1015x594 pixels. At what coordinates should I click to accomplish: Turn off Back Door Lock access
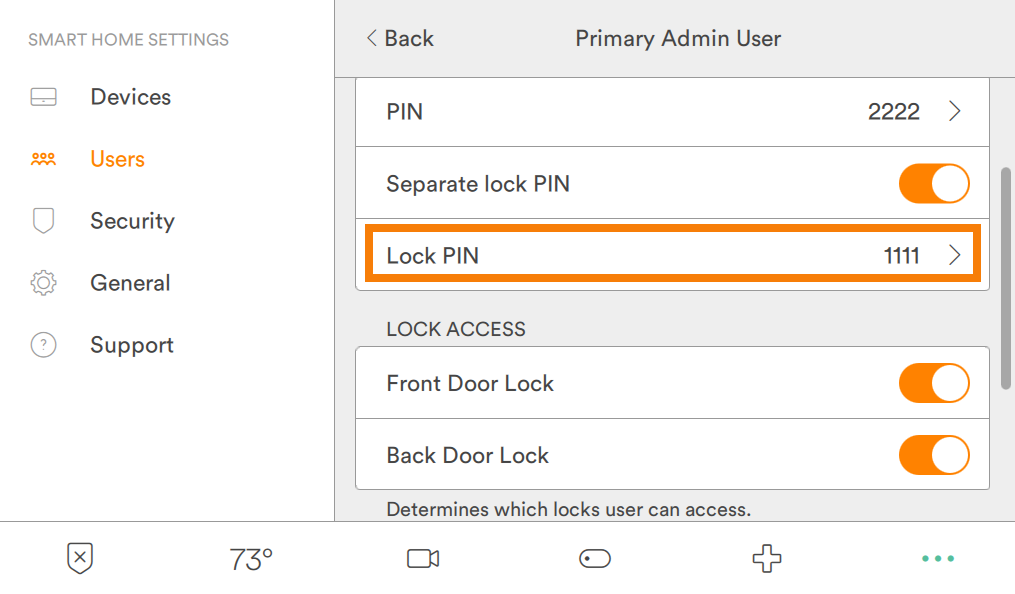click(x=934, y=455)
